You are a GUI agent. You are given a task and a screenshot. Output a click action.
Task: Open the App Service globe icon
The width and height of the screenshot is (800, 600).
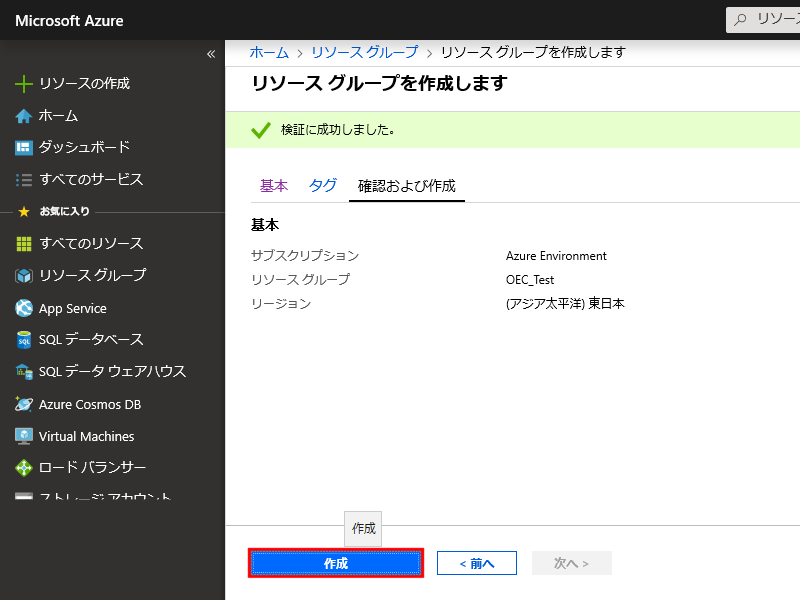(x=24, y=308)
